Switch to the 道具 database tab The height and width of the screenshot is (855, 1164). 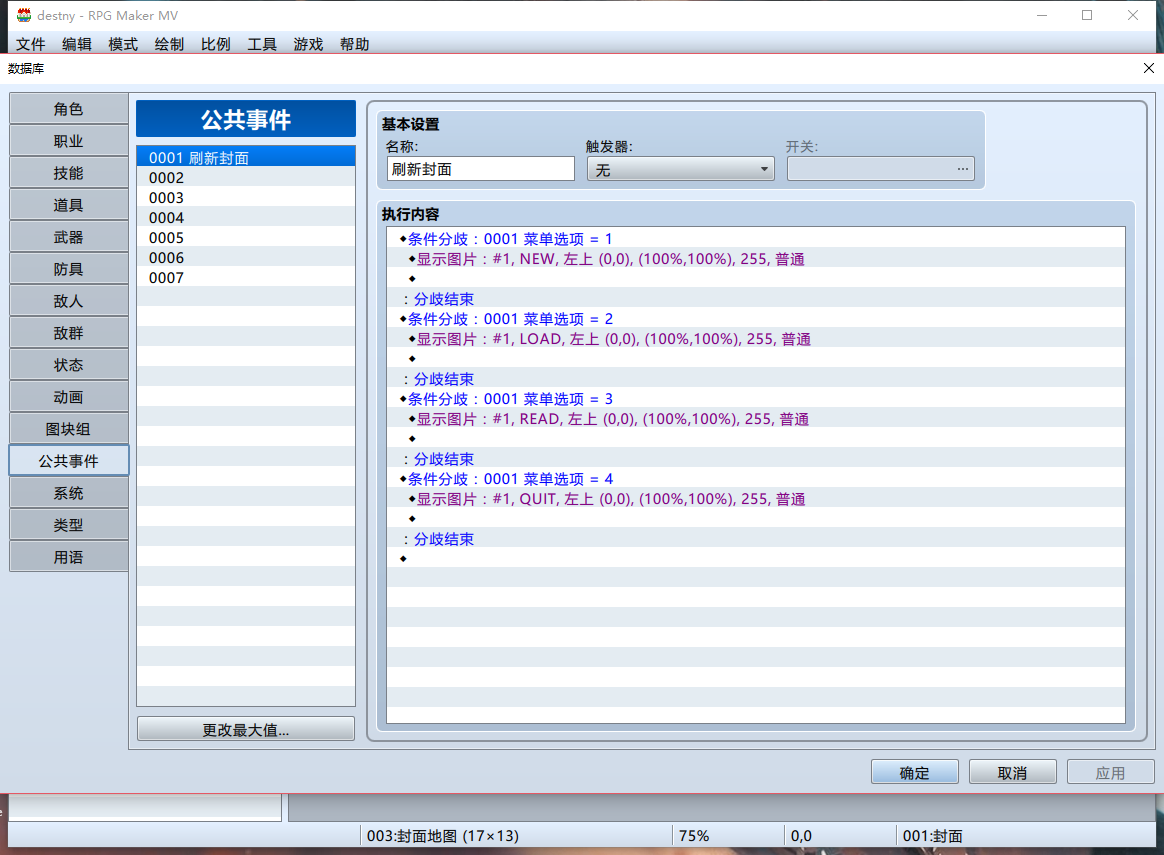68,205
